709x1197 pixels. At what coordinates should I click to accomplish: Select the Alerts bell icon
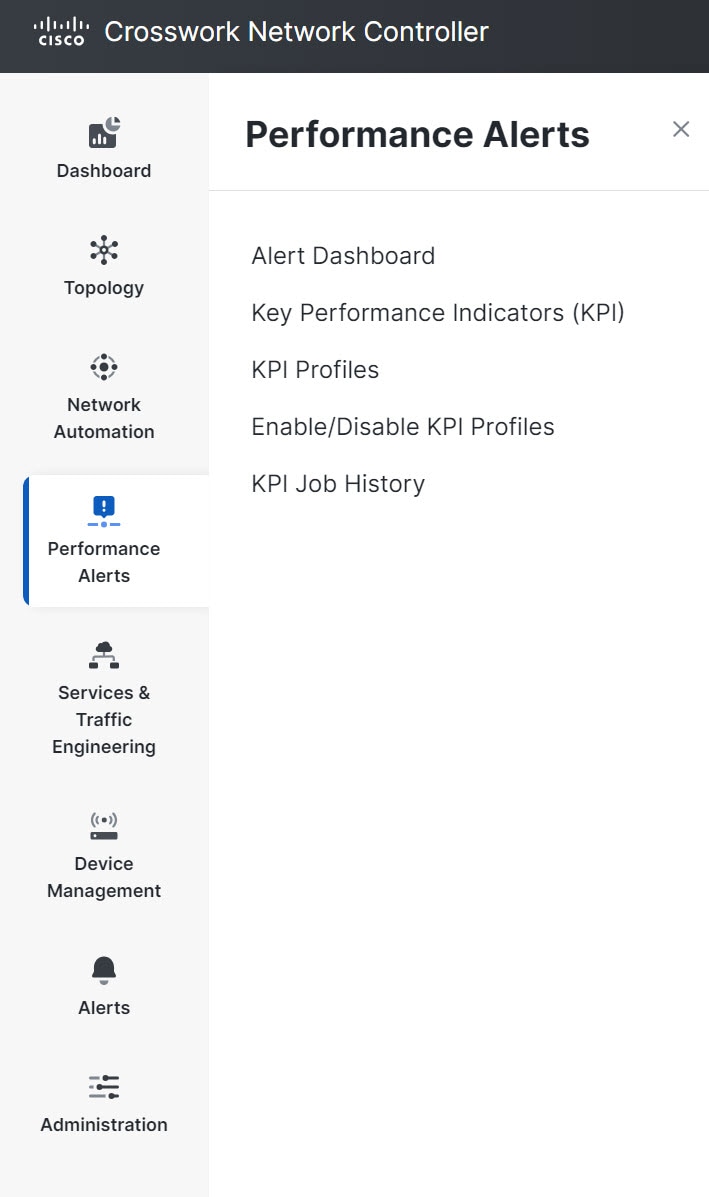click(104, 969)
